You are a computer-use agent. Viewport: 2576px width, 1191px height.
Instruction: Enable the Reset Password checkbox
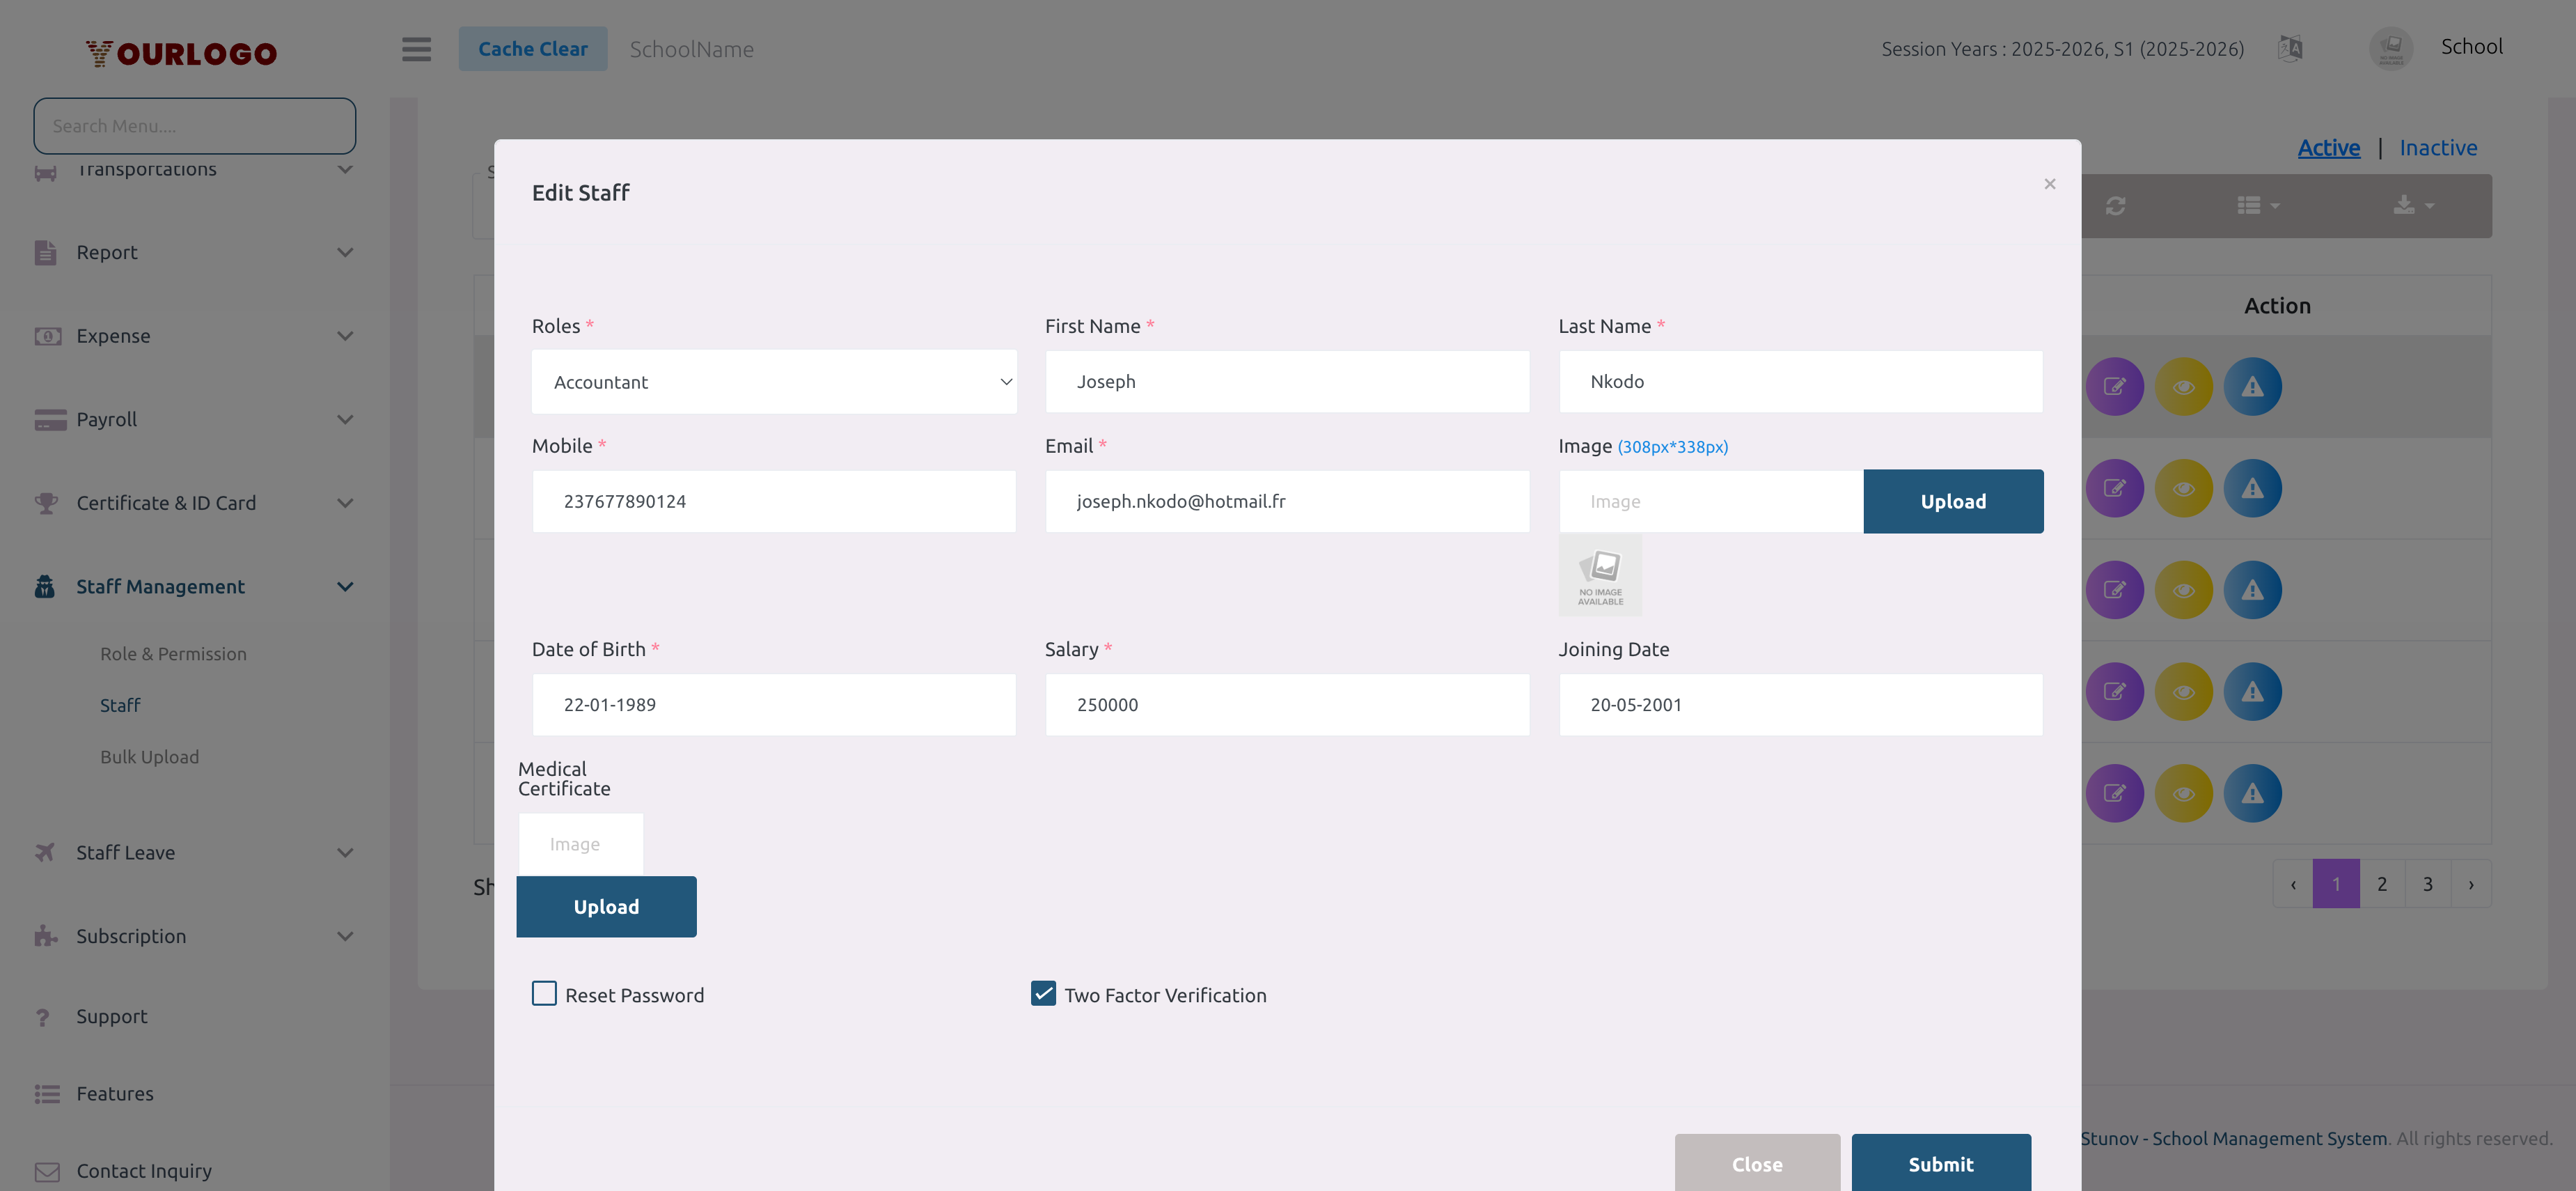click(x=543, y=993)
